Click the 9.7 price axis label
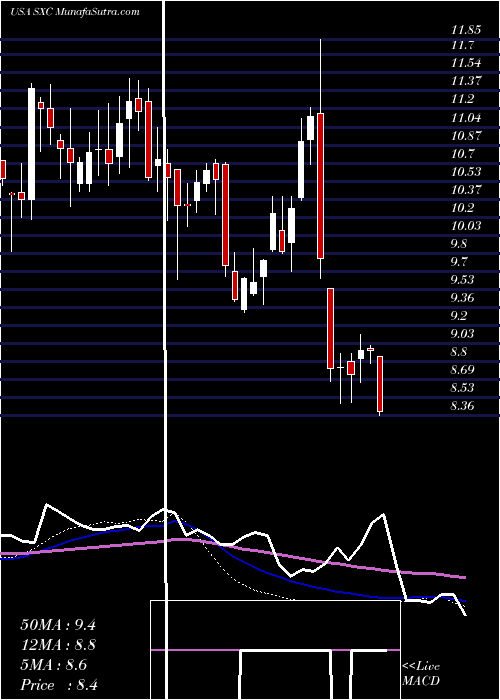Viewport: 500px width, 700px height. coord(459,262)
